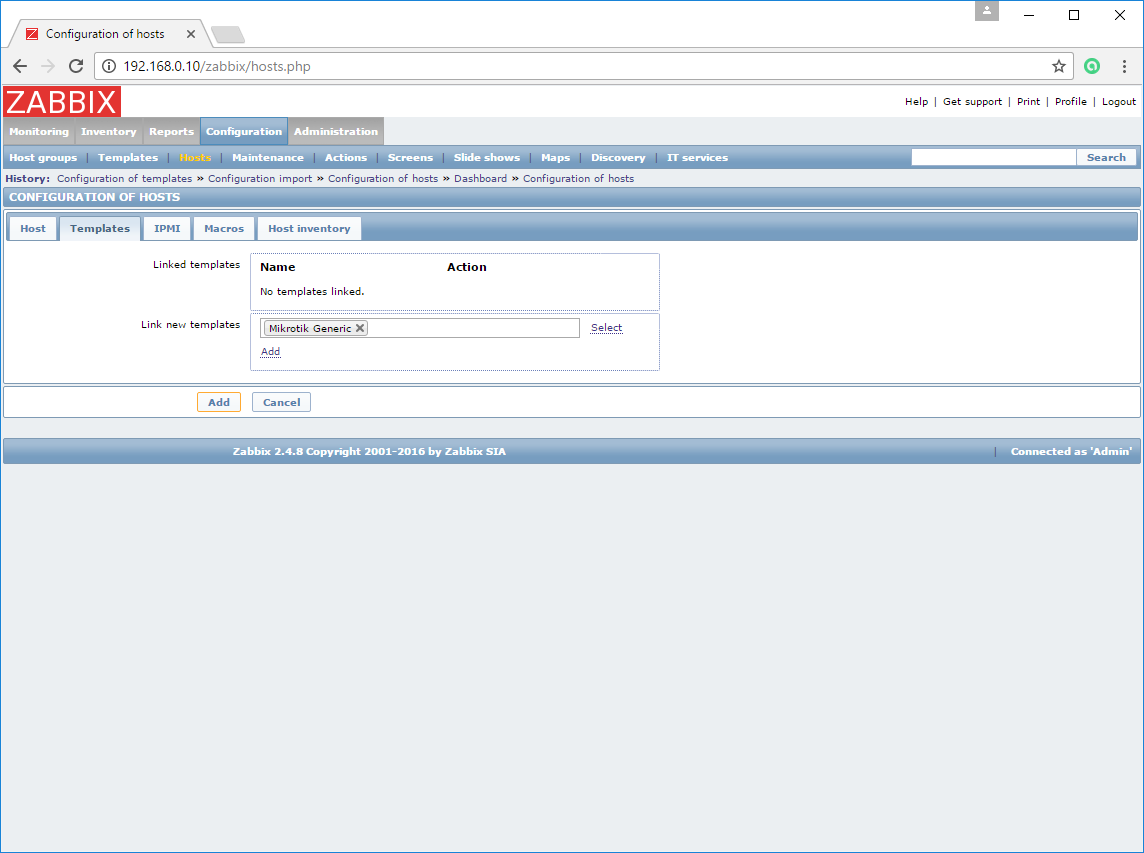
Task: Open Maintenance configuration
Action: pos(268,158)
